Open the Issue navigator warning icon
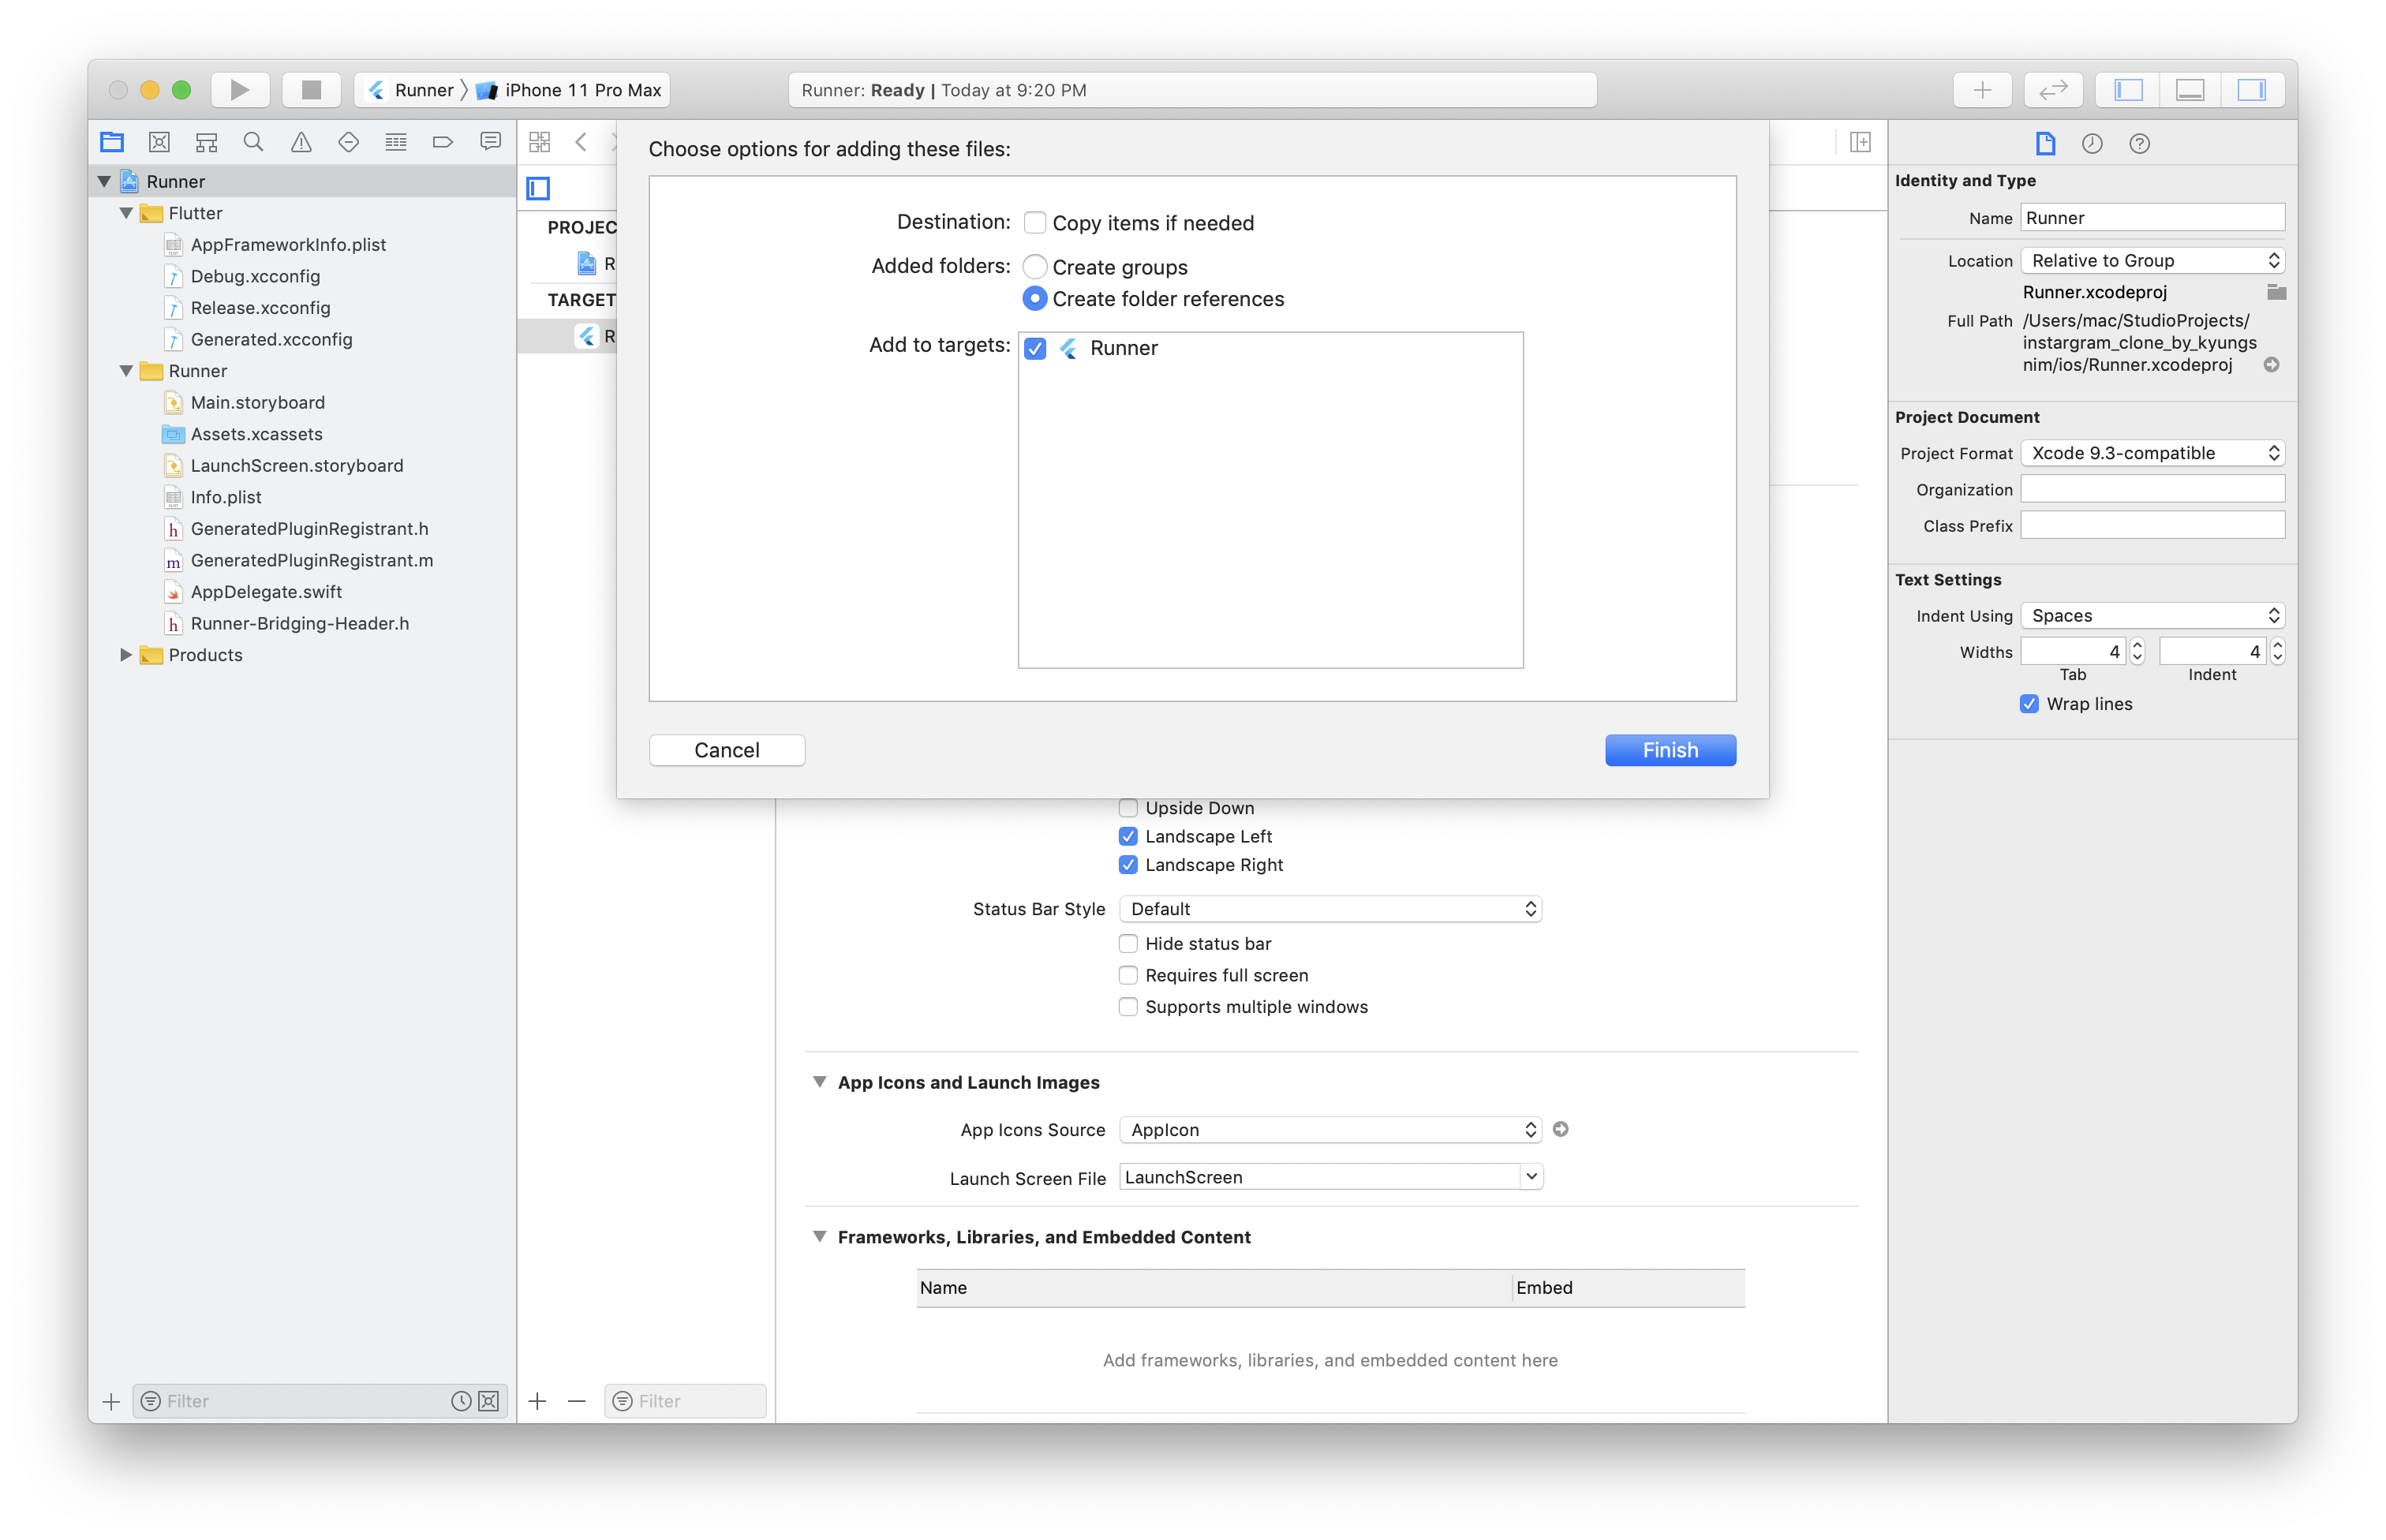This screenshot has height=1540, width=2386. (301, 142)
